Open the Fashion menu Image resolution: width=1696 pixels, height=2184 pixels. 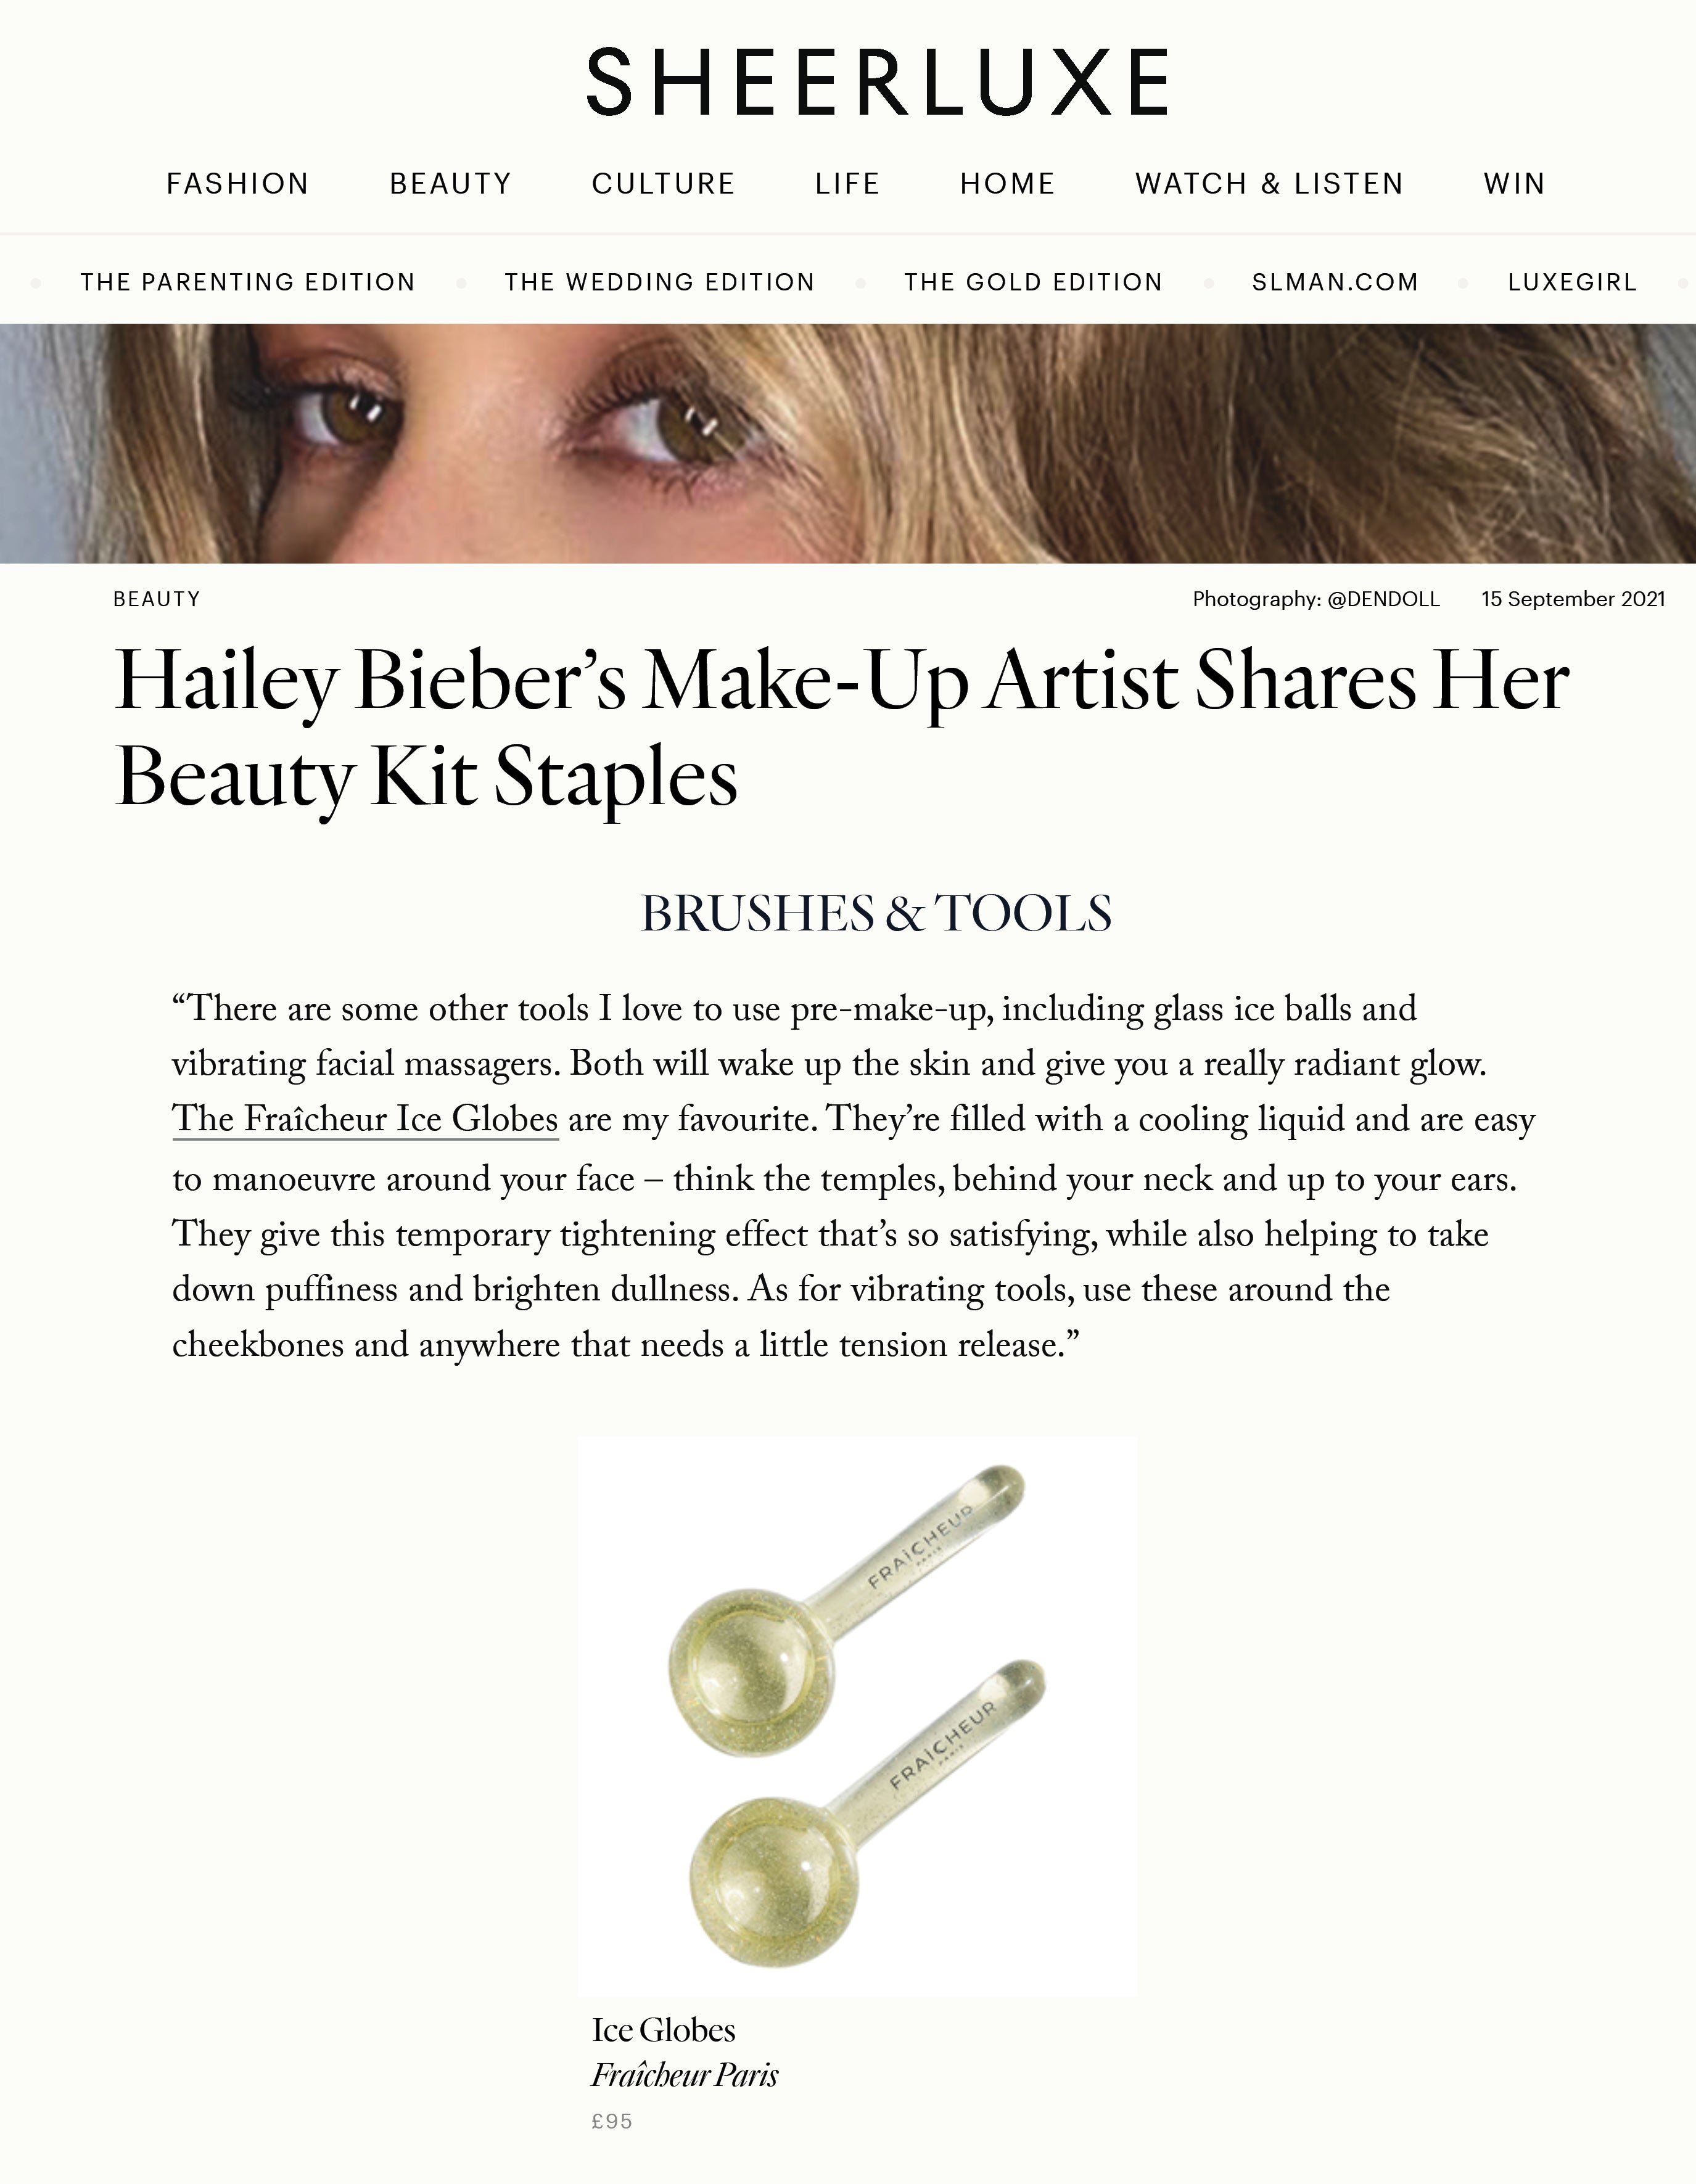click(238, 184)
